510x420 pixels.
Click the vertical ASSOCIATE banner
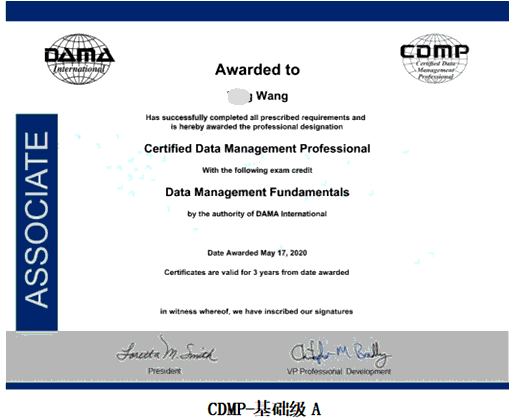pyautogui.click(x=37, y=222)
